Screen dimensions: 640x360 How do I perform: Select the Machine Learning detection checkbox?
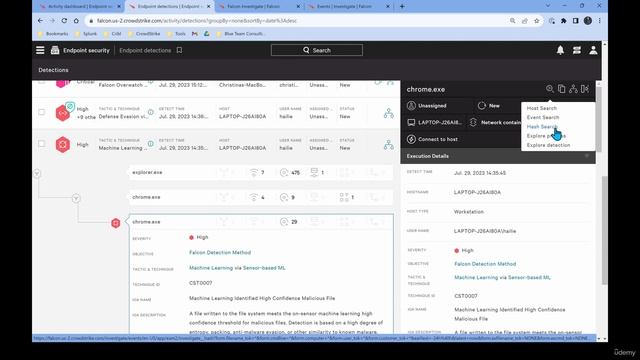[x=41, y=143]
